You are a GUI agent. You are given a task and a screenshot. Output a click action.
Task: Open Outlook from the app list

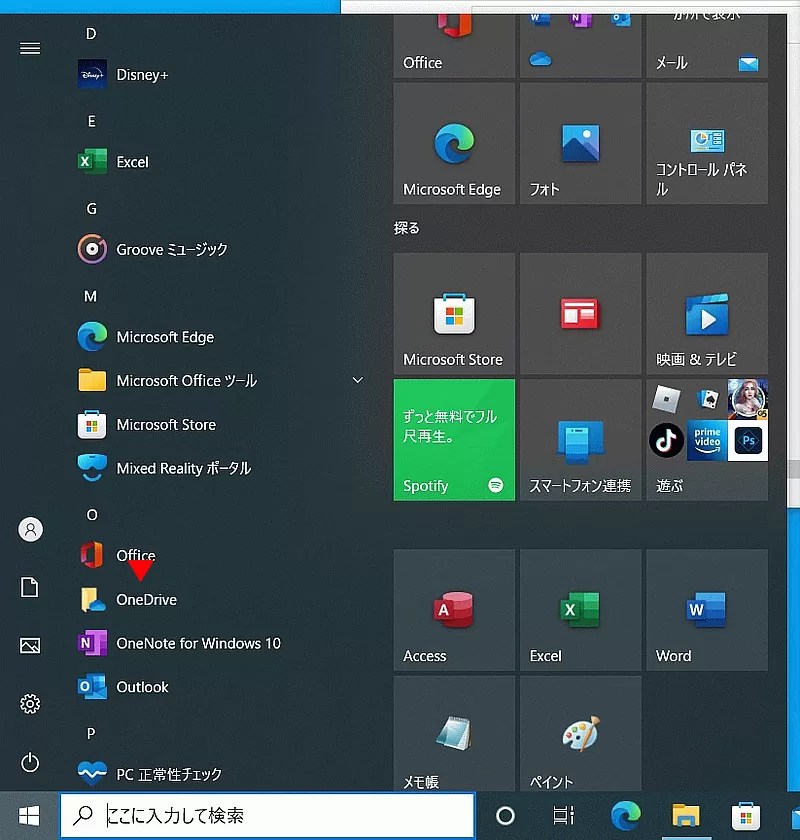140,687
